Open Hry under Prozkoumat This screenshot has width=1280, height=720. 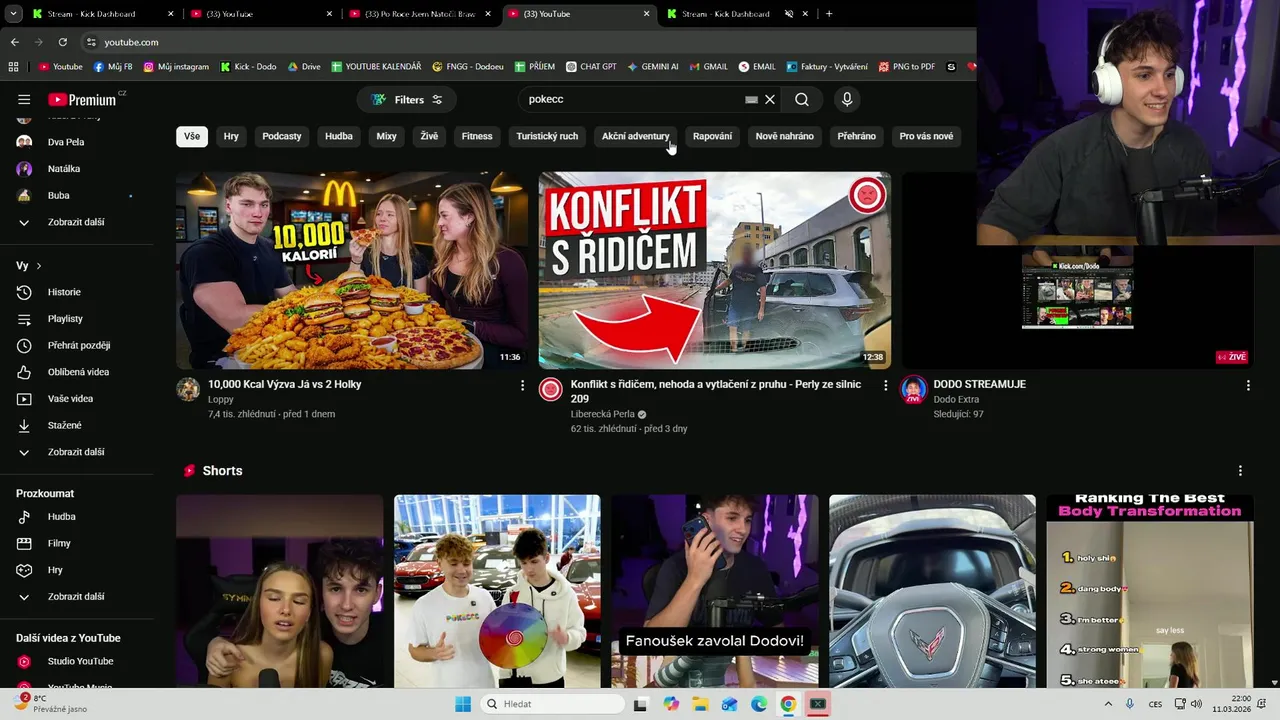coord(76,570)
